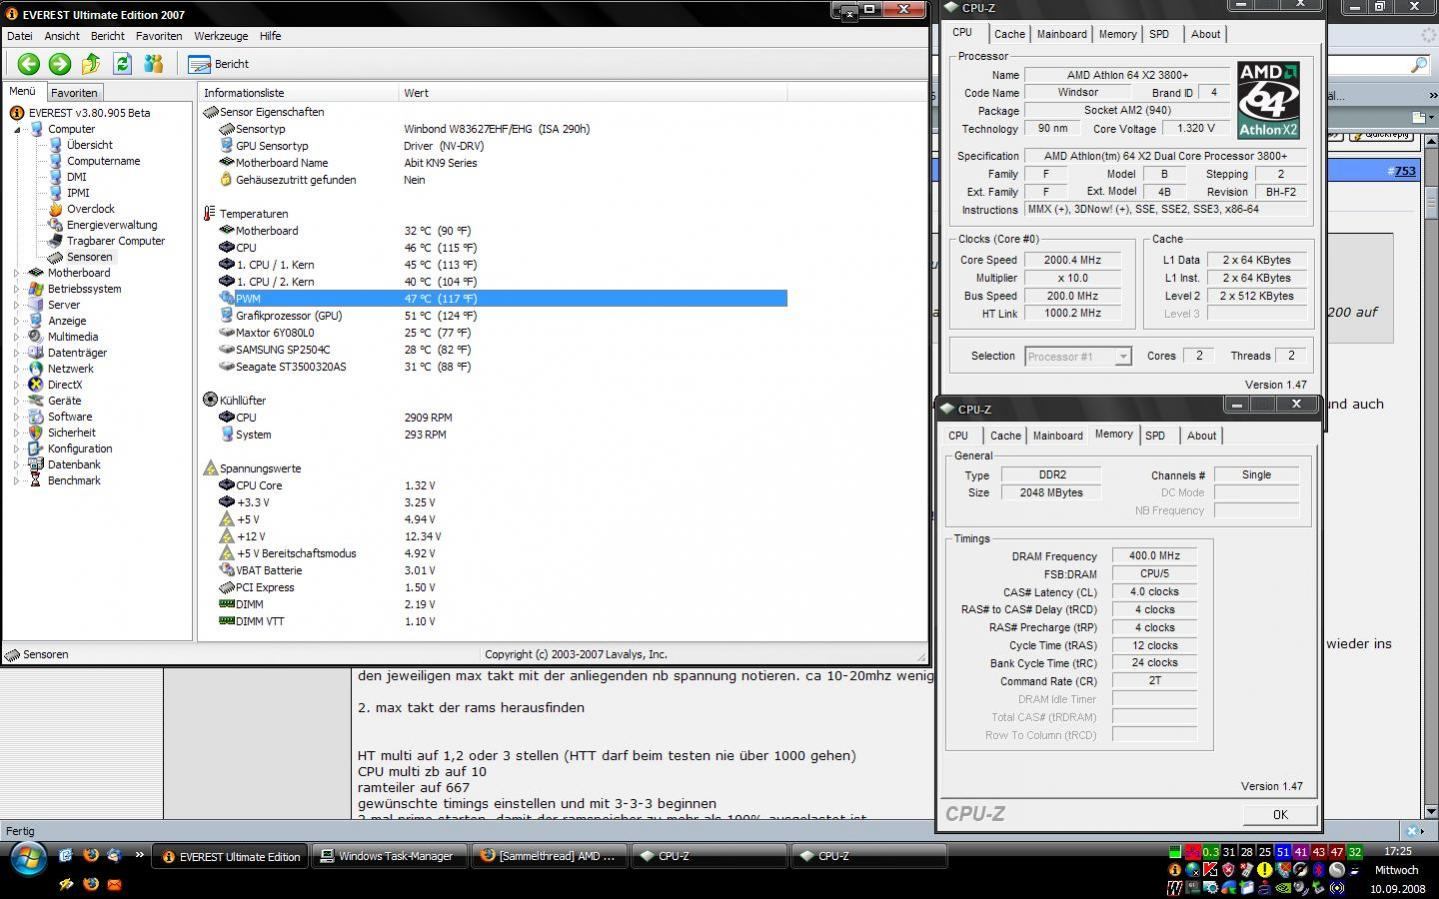This screenshot has width=1439, height=899.
Task: Open the Ansicht menu
Action: click(62, 36)
